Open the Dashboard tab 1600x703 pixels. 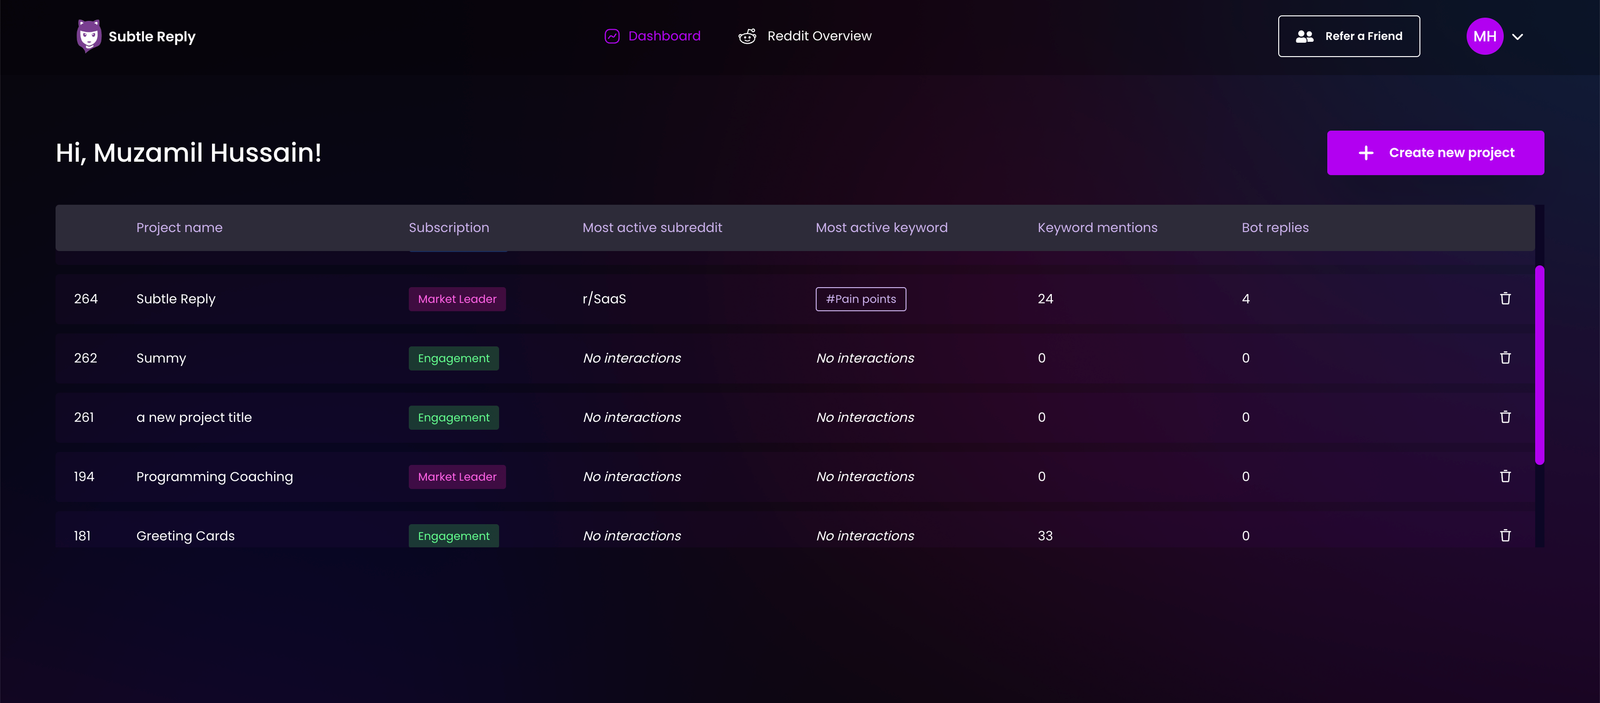coord(653,36)
